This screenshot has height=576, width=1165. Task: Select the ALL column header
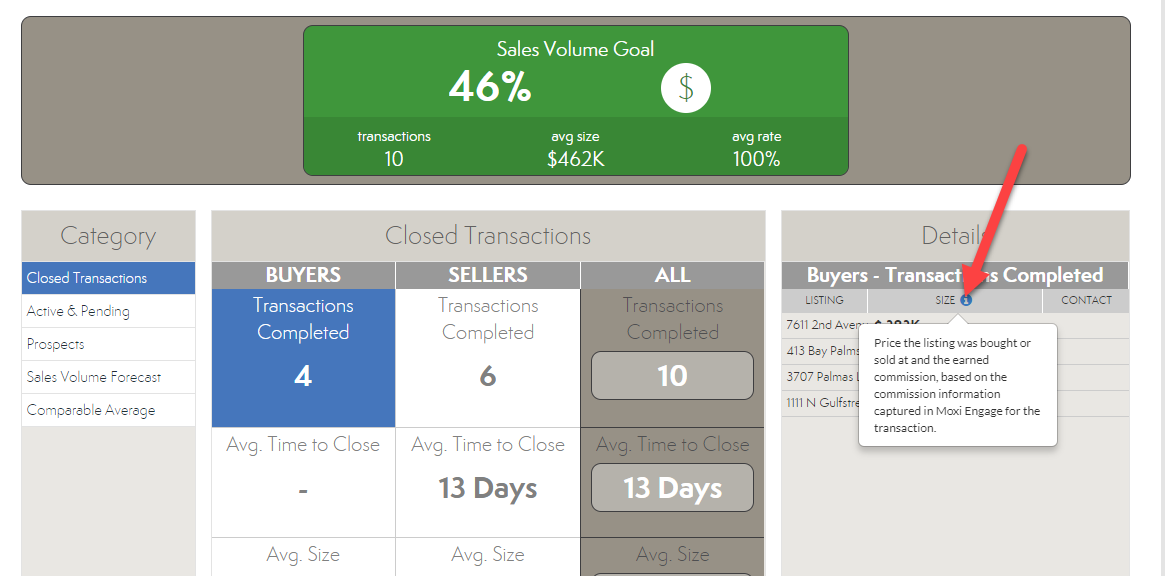(x=672, y=274)
